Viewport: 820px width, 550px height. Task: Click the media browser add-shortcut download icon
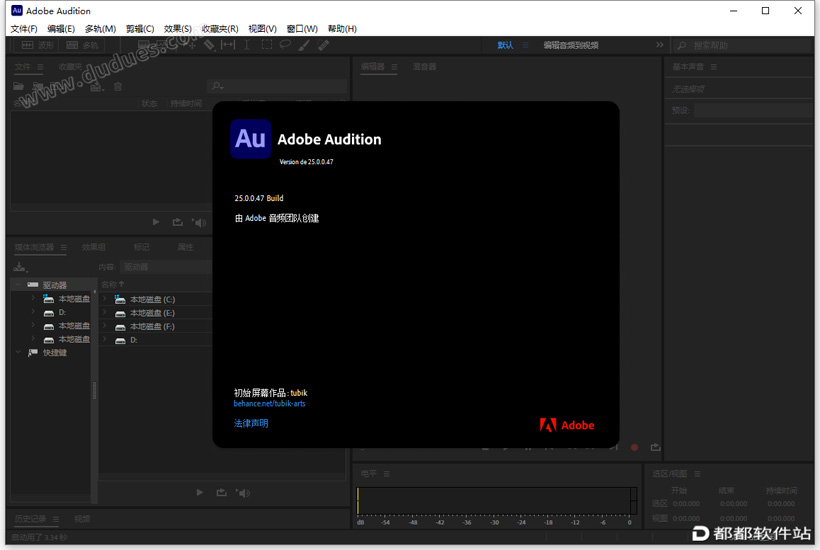[x=20, y=267]
